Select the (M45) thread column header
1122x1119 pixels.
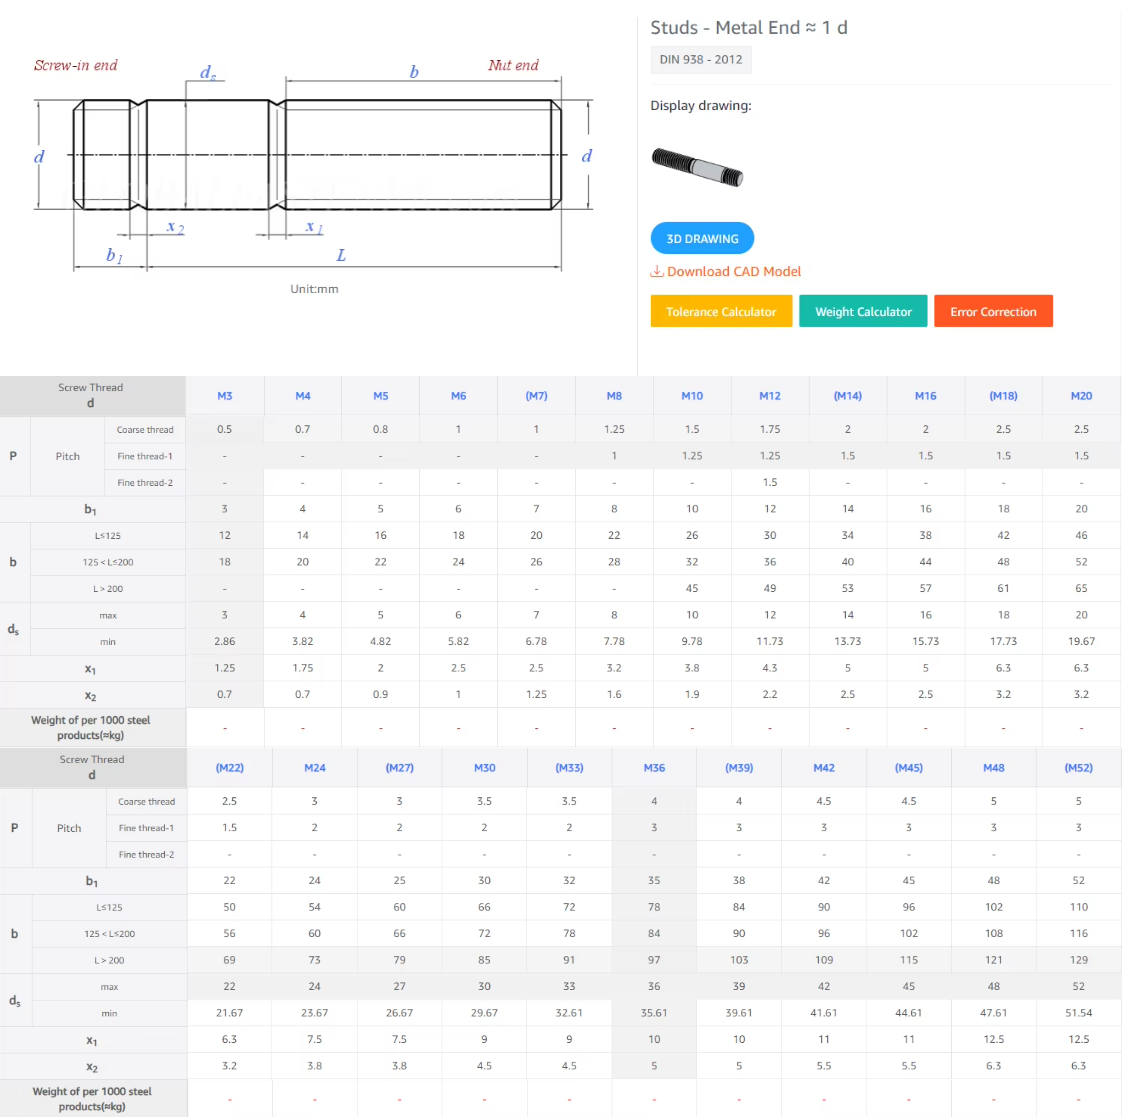click(x=909, y=768)
